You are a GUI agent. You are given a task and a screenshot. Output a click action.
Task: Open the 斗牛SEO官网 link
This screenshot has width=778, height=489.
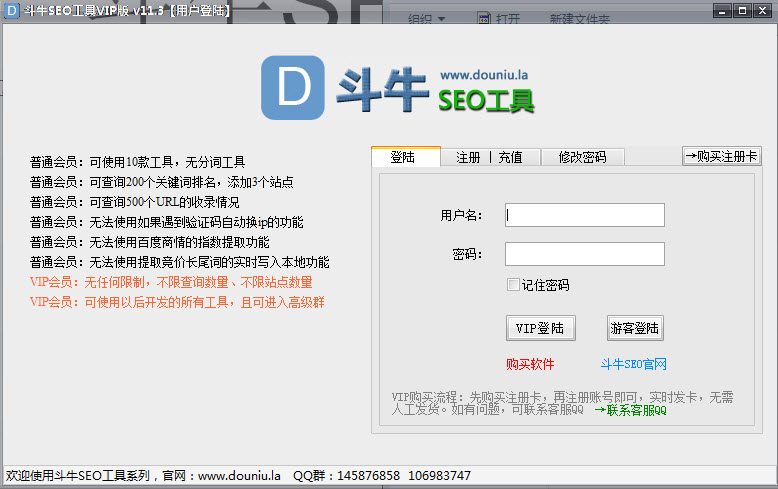(633, 365)
